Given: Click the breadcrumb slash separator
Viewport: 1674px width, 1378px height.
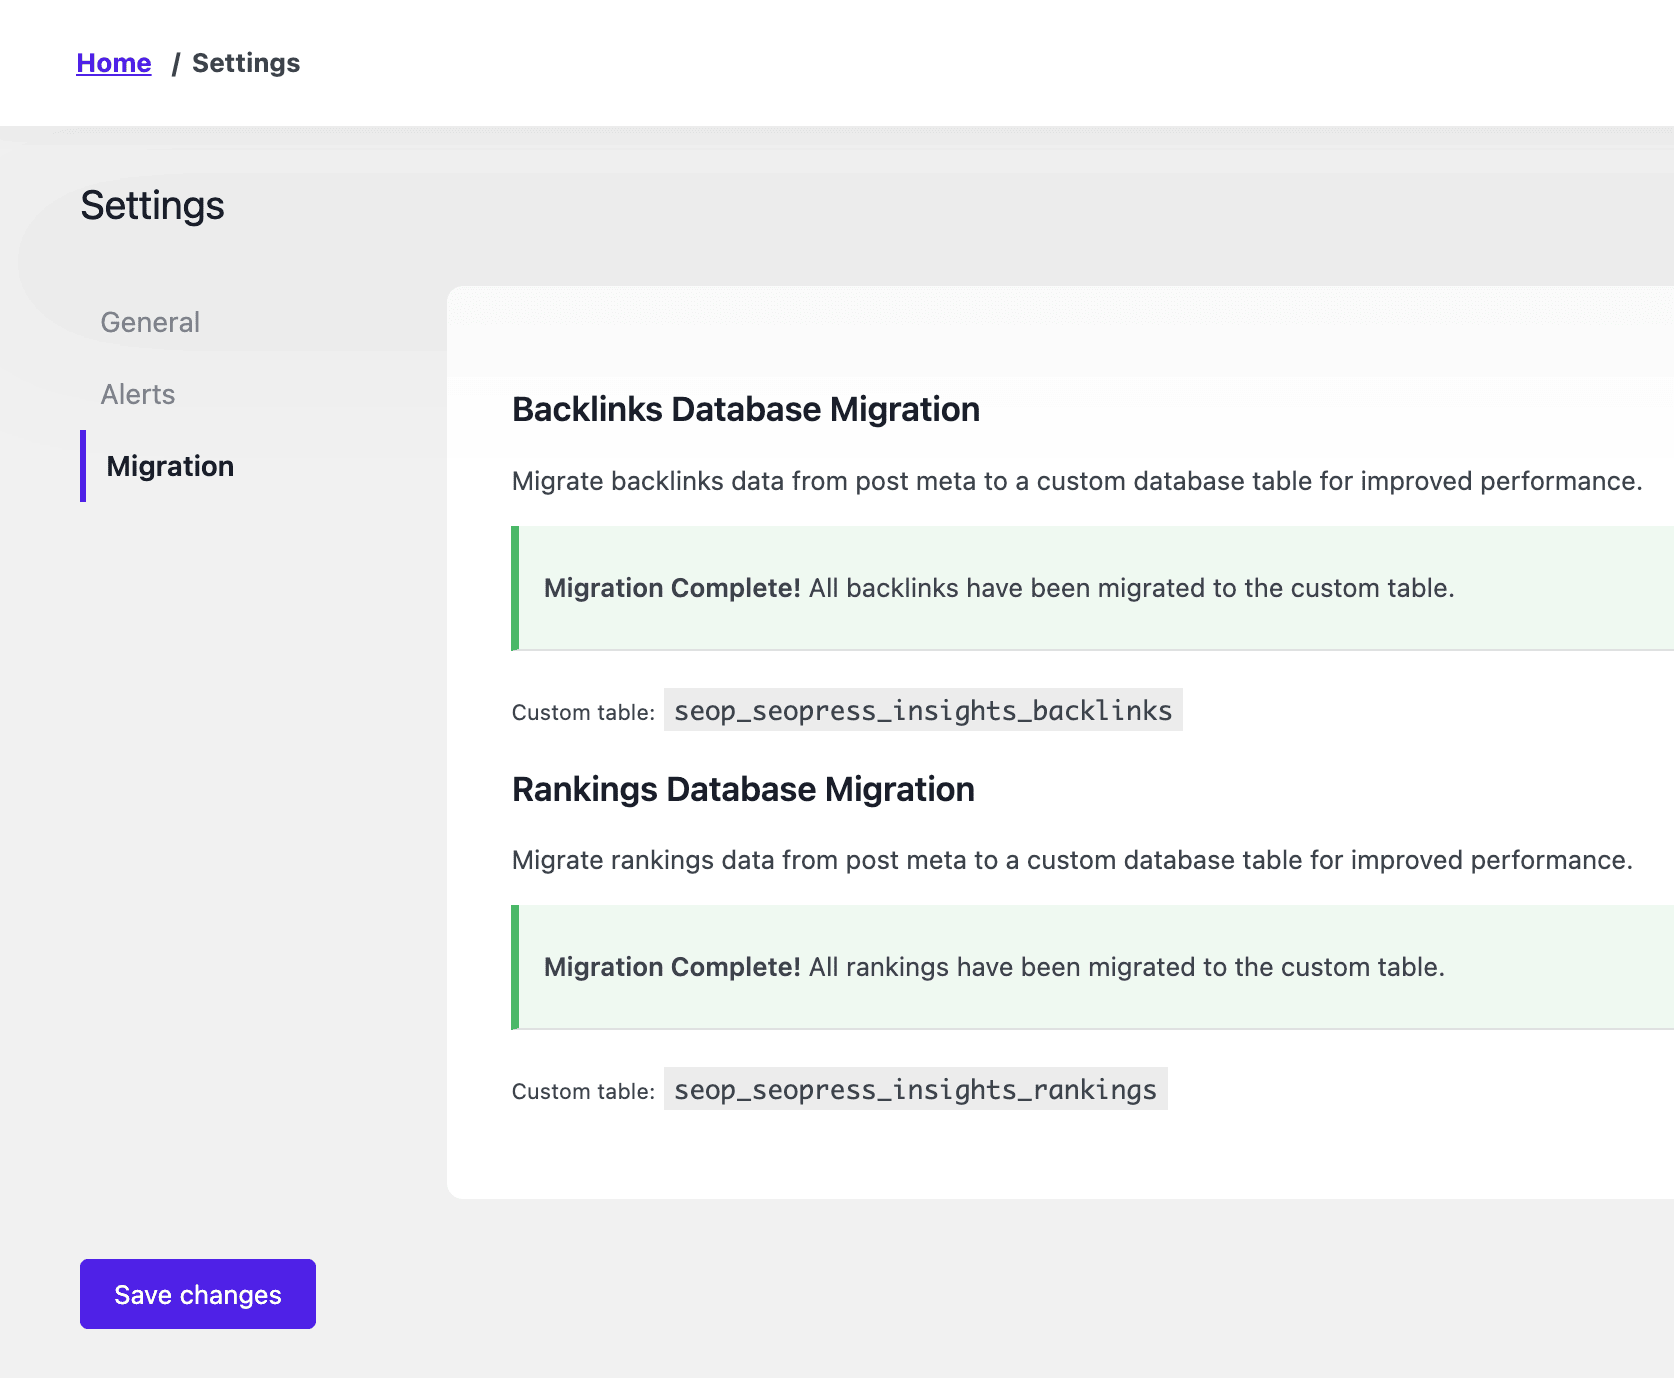Looking at the screenshot, I should (175, 64).
